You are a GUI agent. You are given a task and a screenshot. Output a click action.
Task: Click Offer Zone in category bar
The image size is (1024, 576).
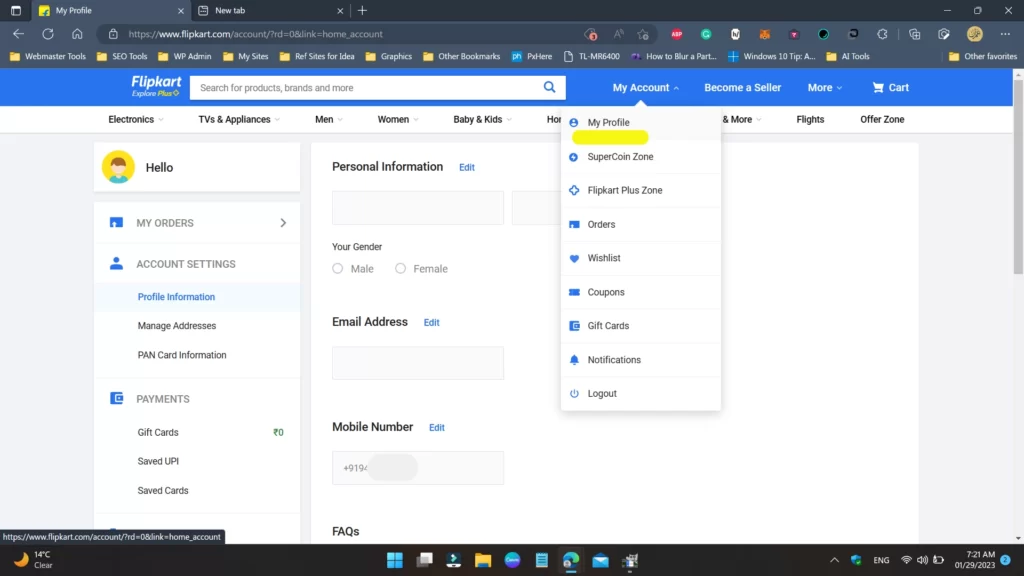tap(882, 120)
